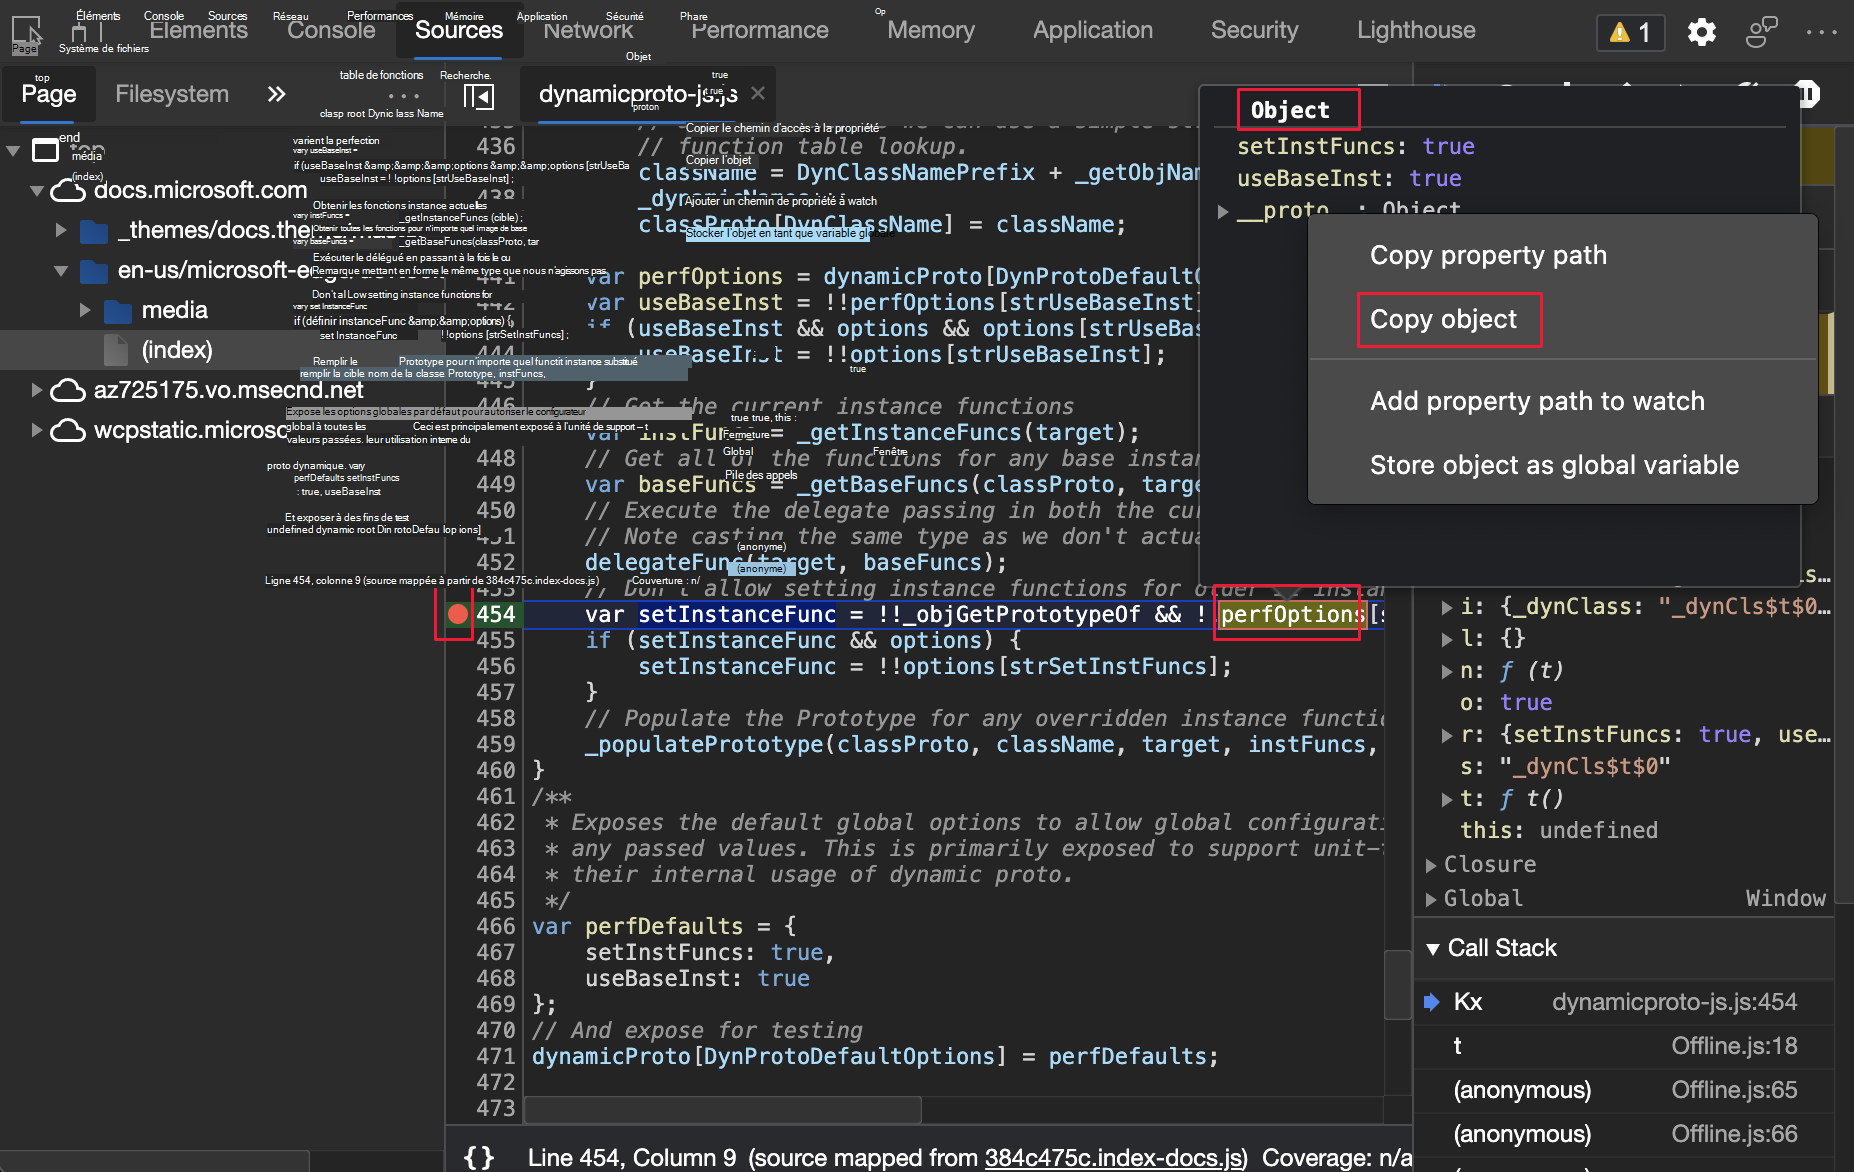Toggle the navigator sidebar icon
The image size is (1854, 1172).
(479, 96)
